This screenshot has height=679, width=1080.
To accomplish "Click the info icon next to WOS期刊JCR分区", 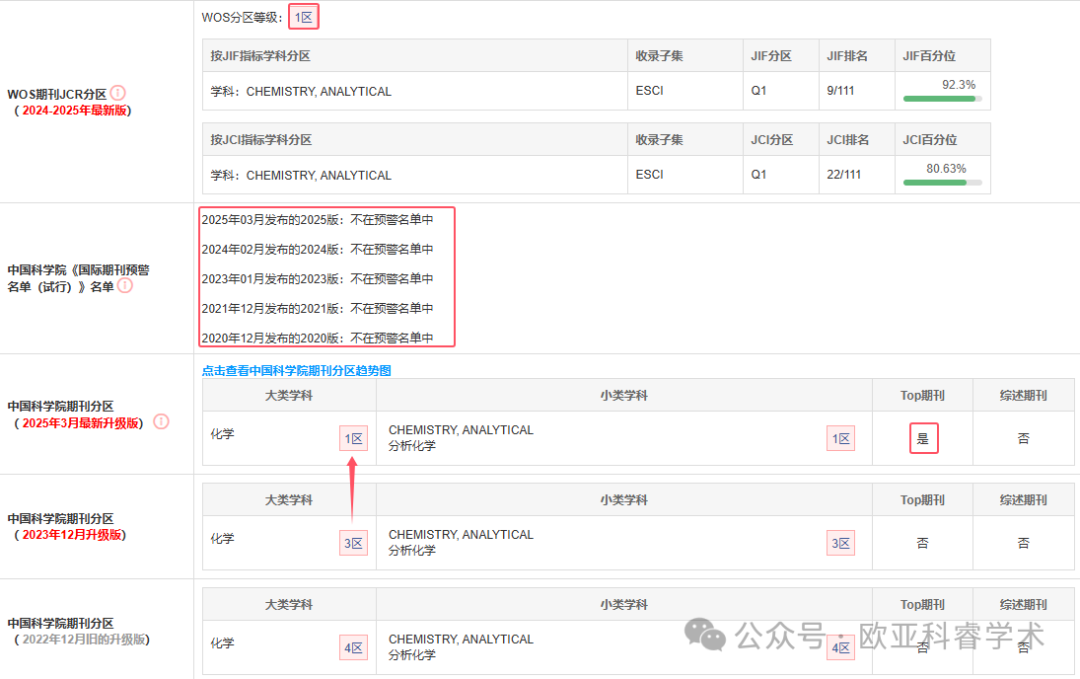I will [118, 92].
